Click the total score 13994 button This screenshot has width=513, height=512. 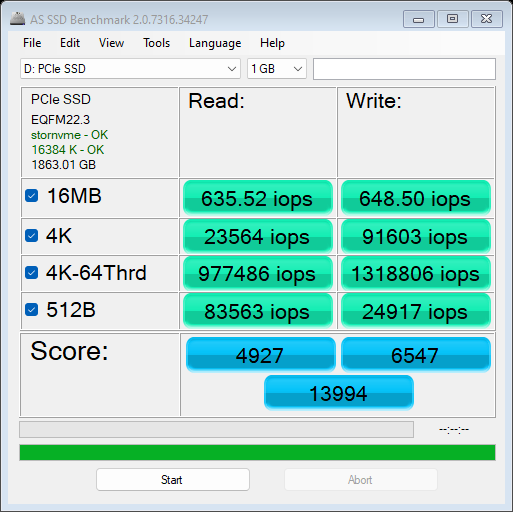339,393
